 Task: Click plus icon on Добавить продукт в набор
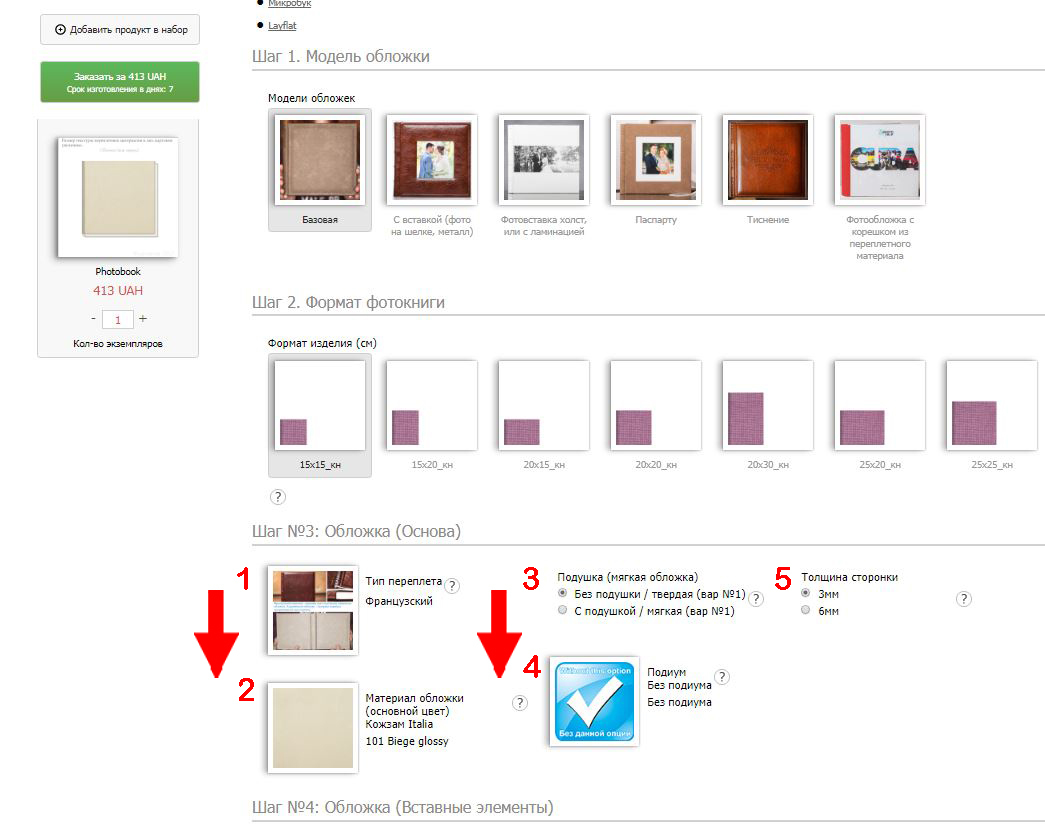coord(61,29)
